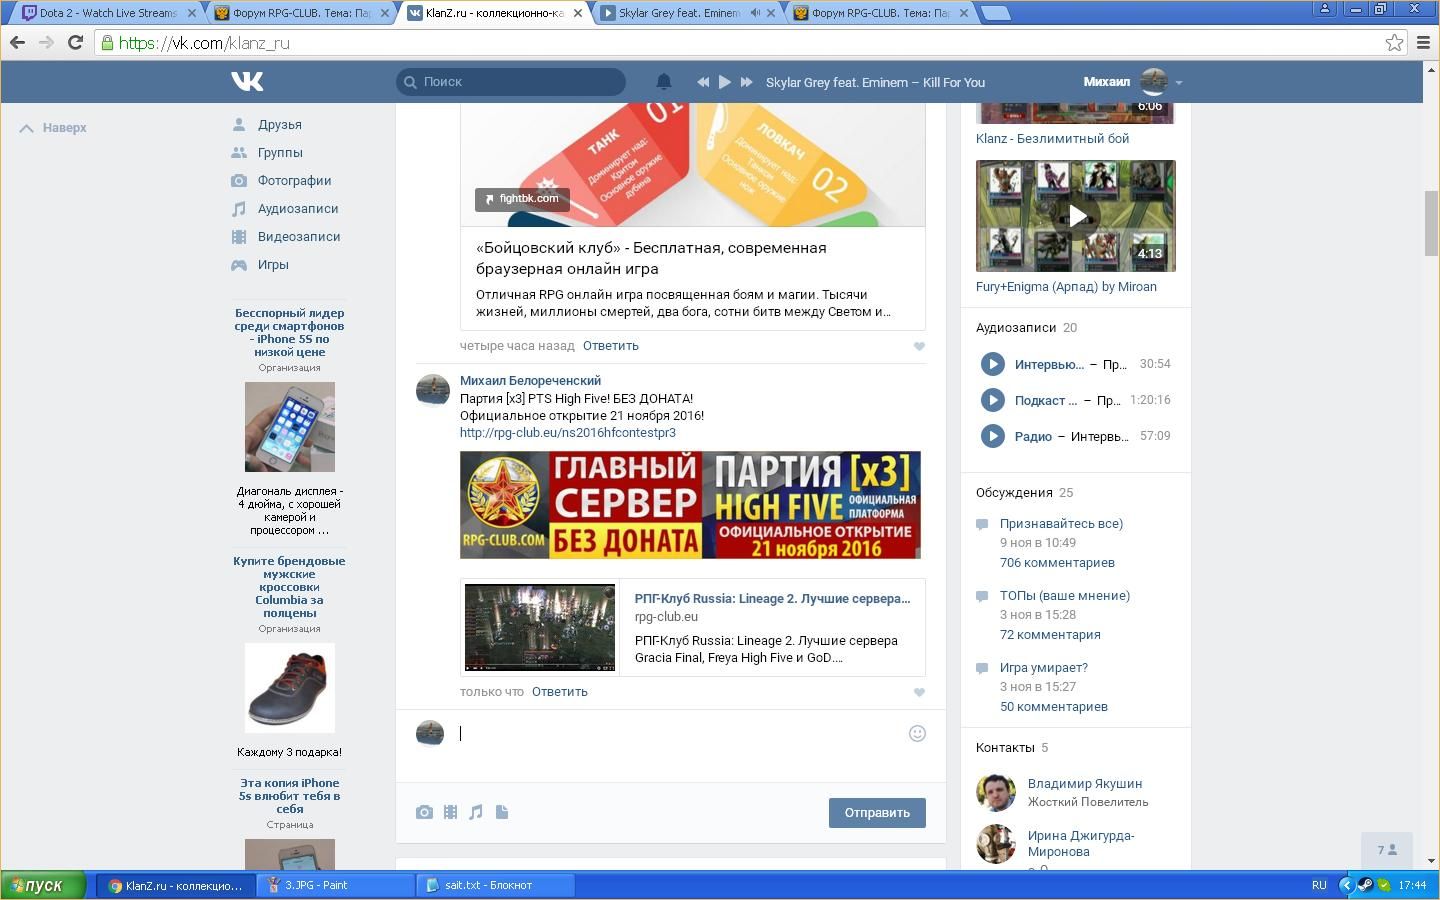Play the Интервью audio track
Image resolution: width=1440 pixels, height=900 pixels.
993,364
